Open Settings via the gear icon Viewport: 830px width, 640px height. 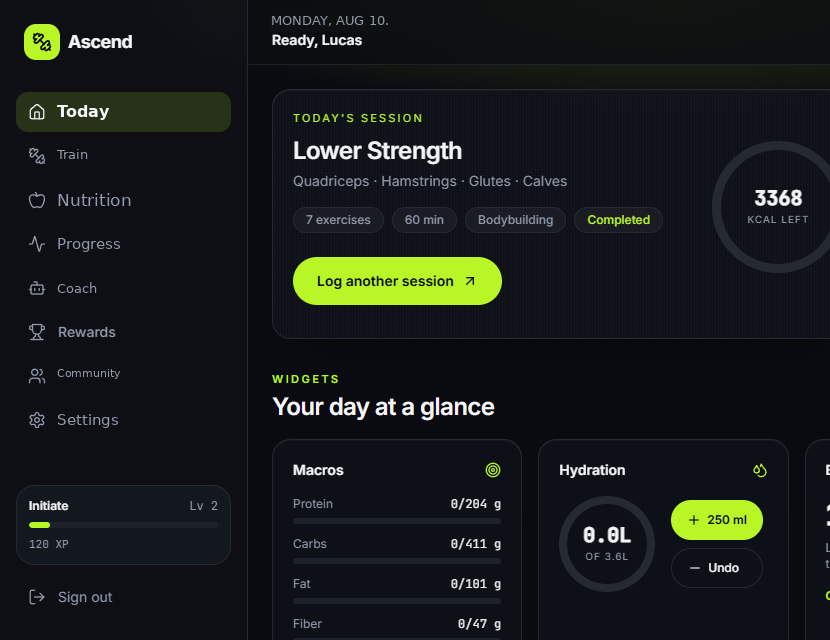click(x=37, y=420)
